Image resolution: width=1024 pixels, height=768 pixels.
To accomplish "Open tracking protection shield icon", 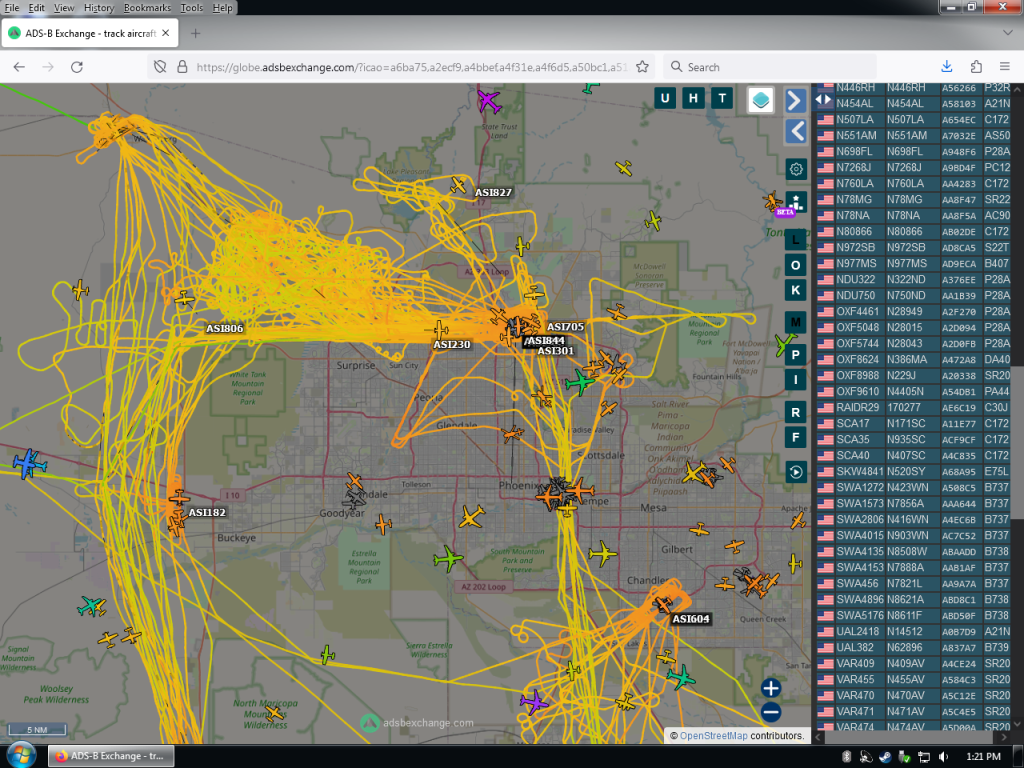I will click(x=160, y=67).
